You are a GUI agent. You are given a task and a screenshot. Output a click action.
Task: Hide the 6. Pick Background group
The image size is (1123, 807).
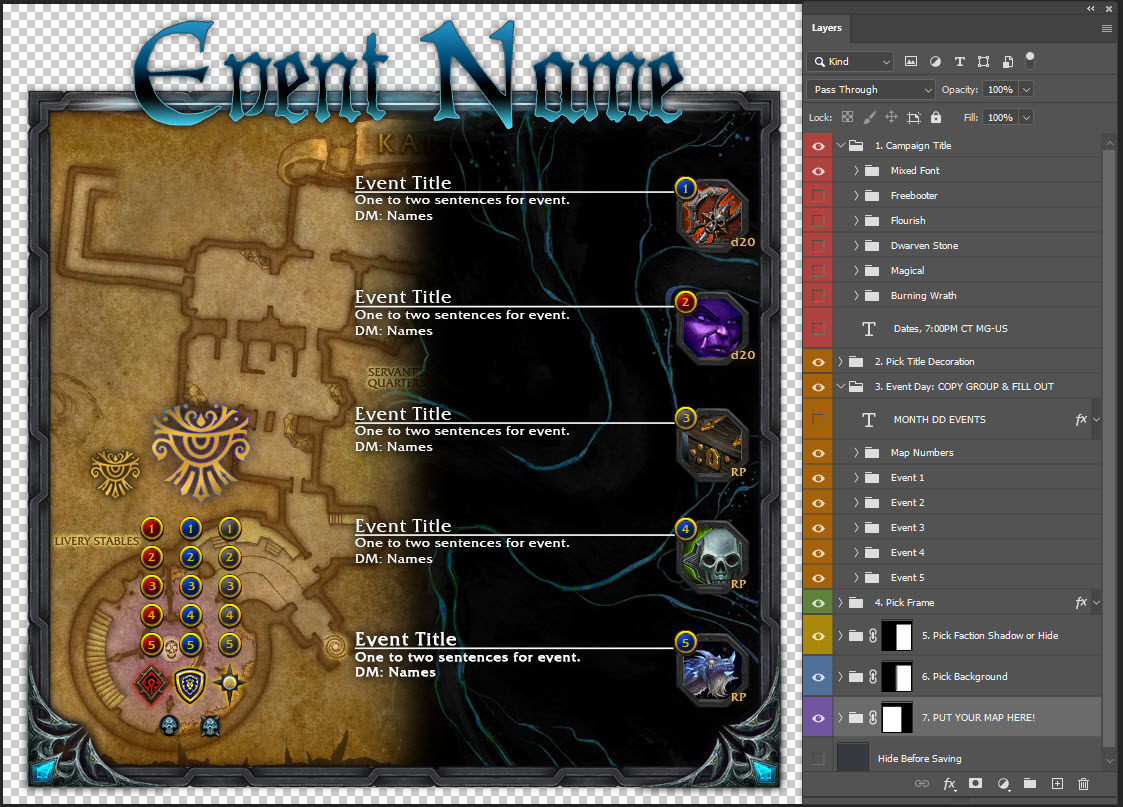(818, 677)
